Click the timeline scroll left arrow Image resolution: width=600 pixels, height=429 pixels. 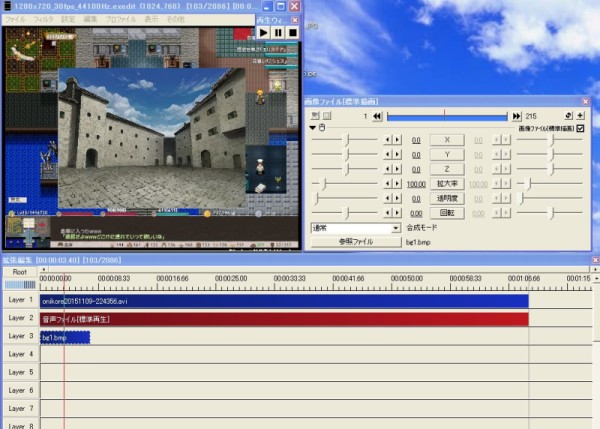[44, 269]
